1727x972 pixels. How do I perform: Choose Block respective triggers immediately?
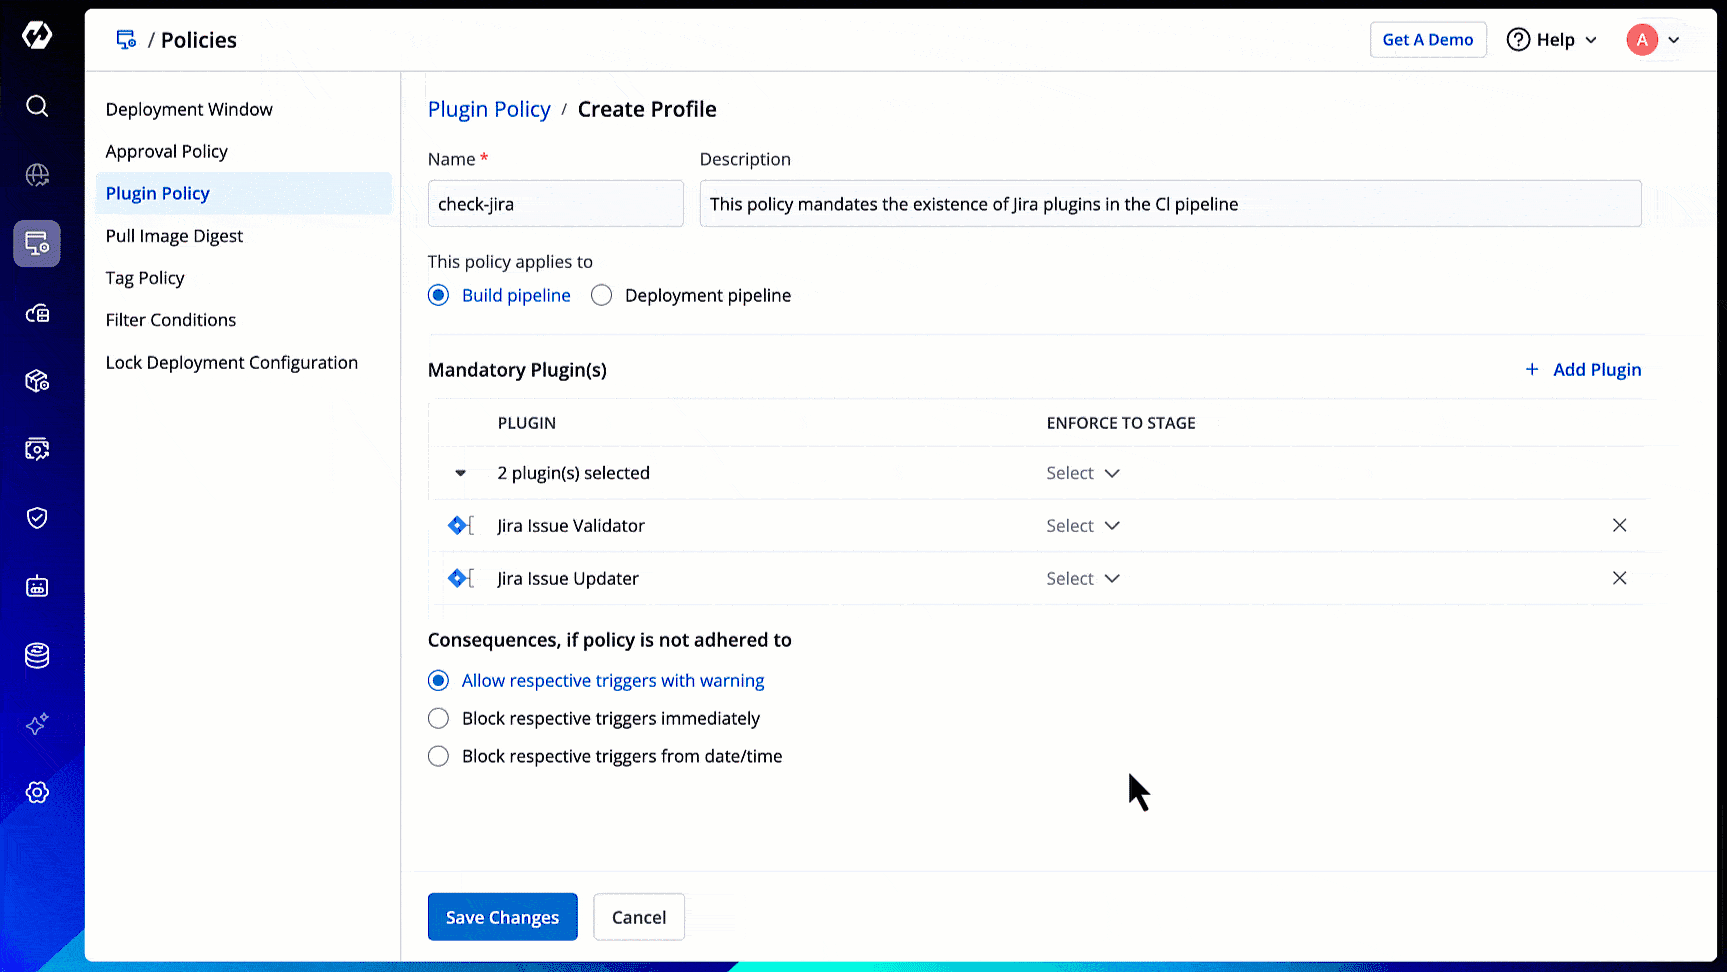pos(439,719)
